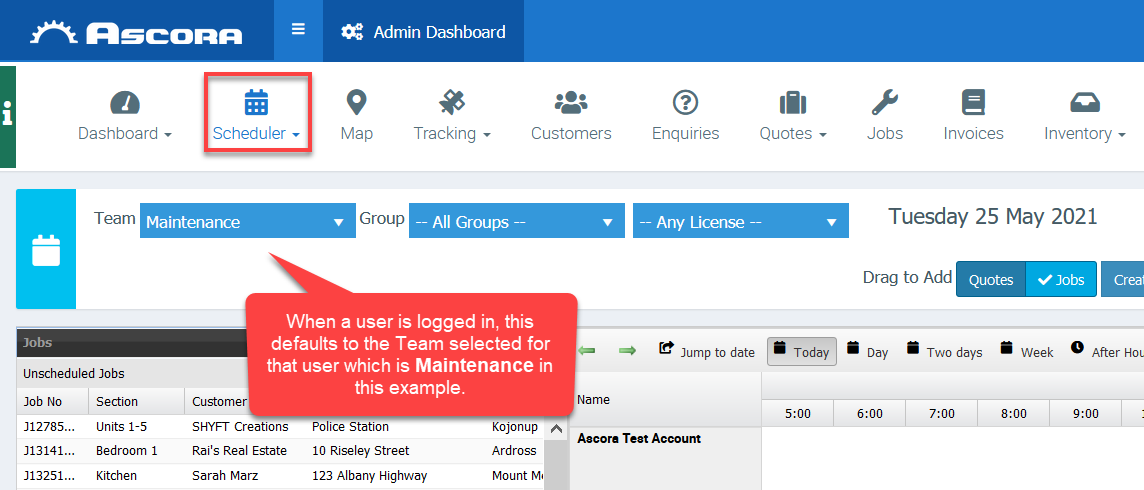This screenshot has height=490, width=1144.
Task: Click the Unscheduled Jobs heading
Action: 74,373
